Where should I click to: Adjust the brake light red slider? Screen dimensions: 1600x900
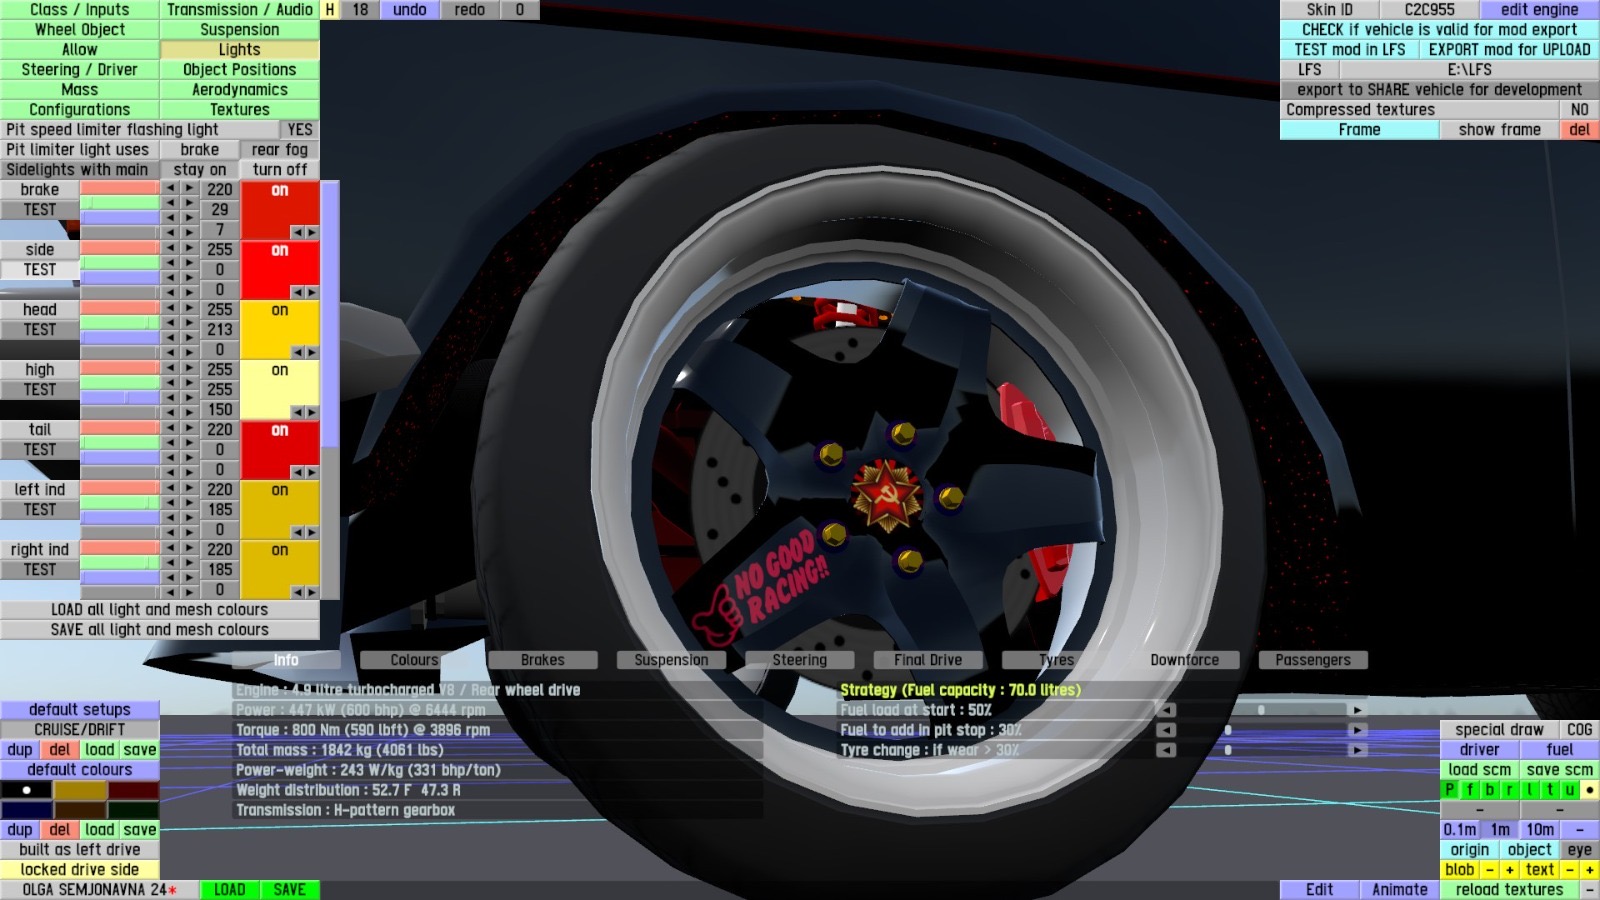[120, 188]
